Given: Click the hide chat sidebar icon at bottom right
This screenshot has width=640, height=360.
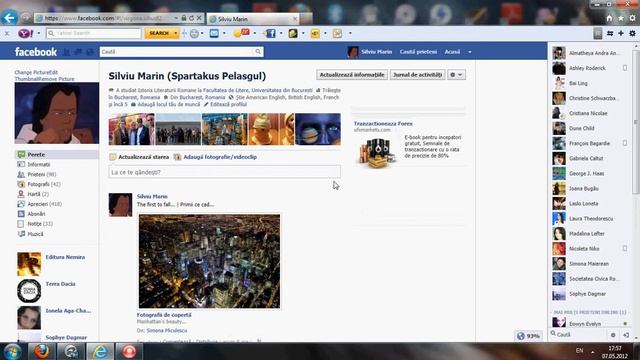Looking at the screenshot, I should coord(626,335).
